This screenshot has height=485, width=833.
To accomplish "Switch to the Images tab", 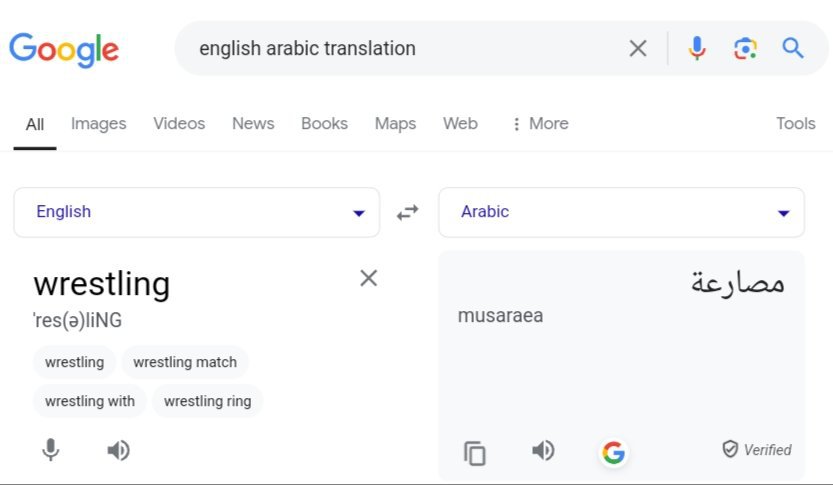I will [98, 124].
